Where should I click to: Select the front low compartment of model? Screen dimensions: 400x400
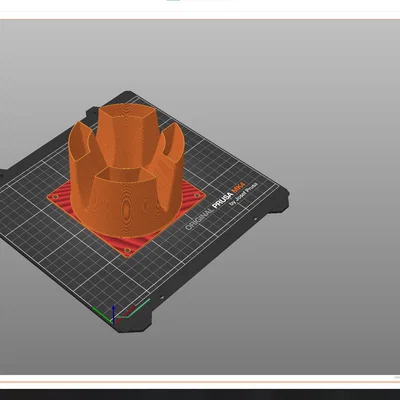[x=123, y=200]
